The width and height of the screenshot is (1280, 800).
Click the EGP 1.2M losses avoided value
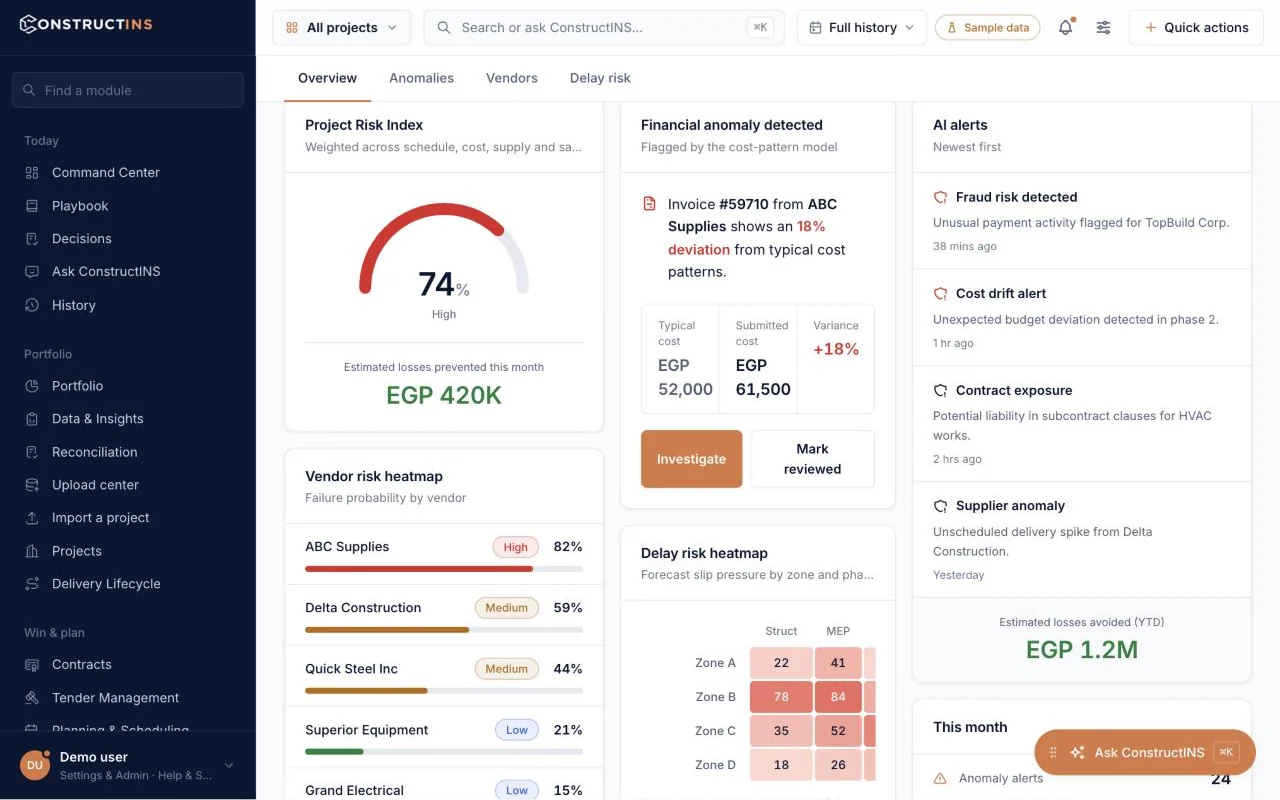[x=1082, y=650]
